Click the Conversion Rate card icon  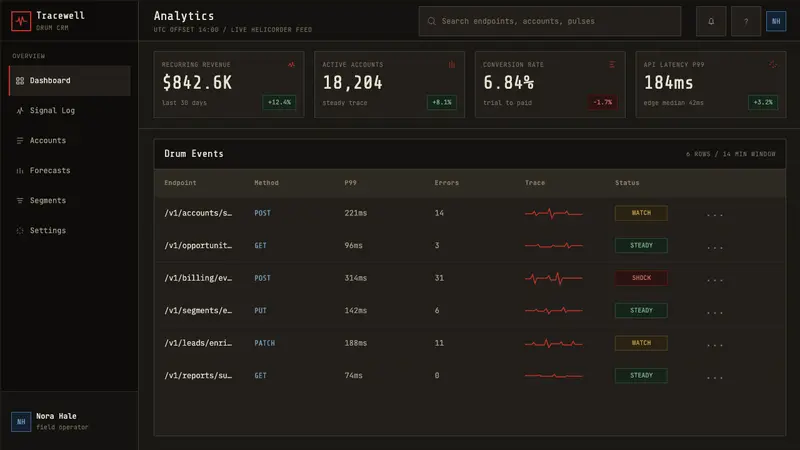pyautogui.click(x=612, y=64)
